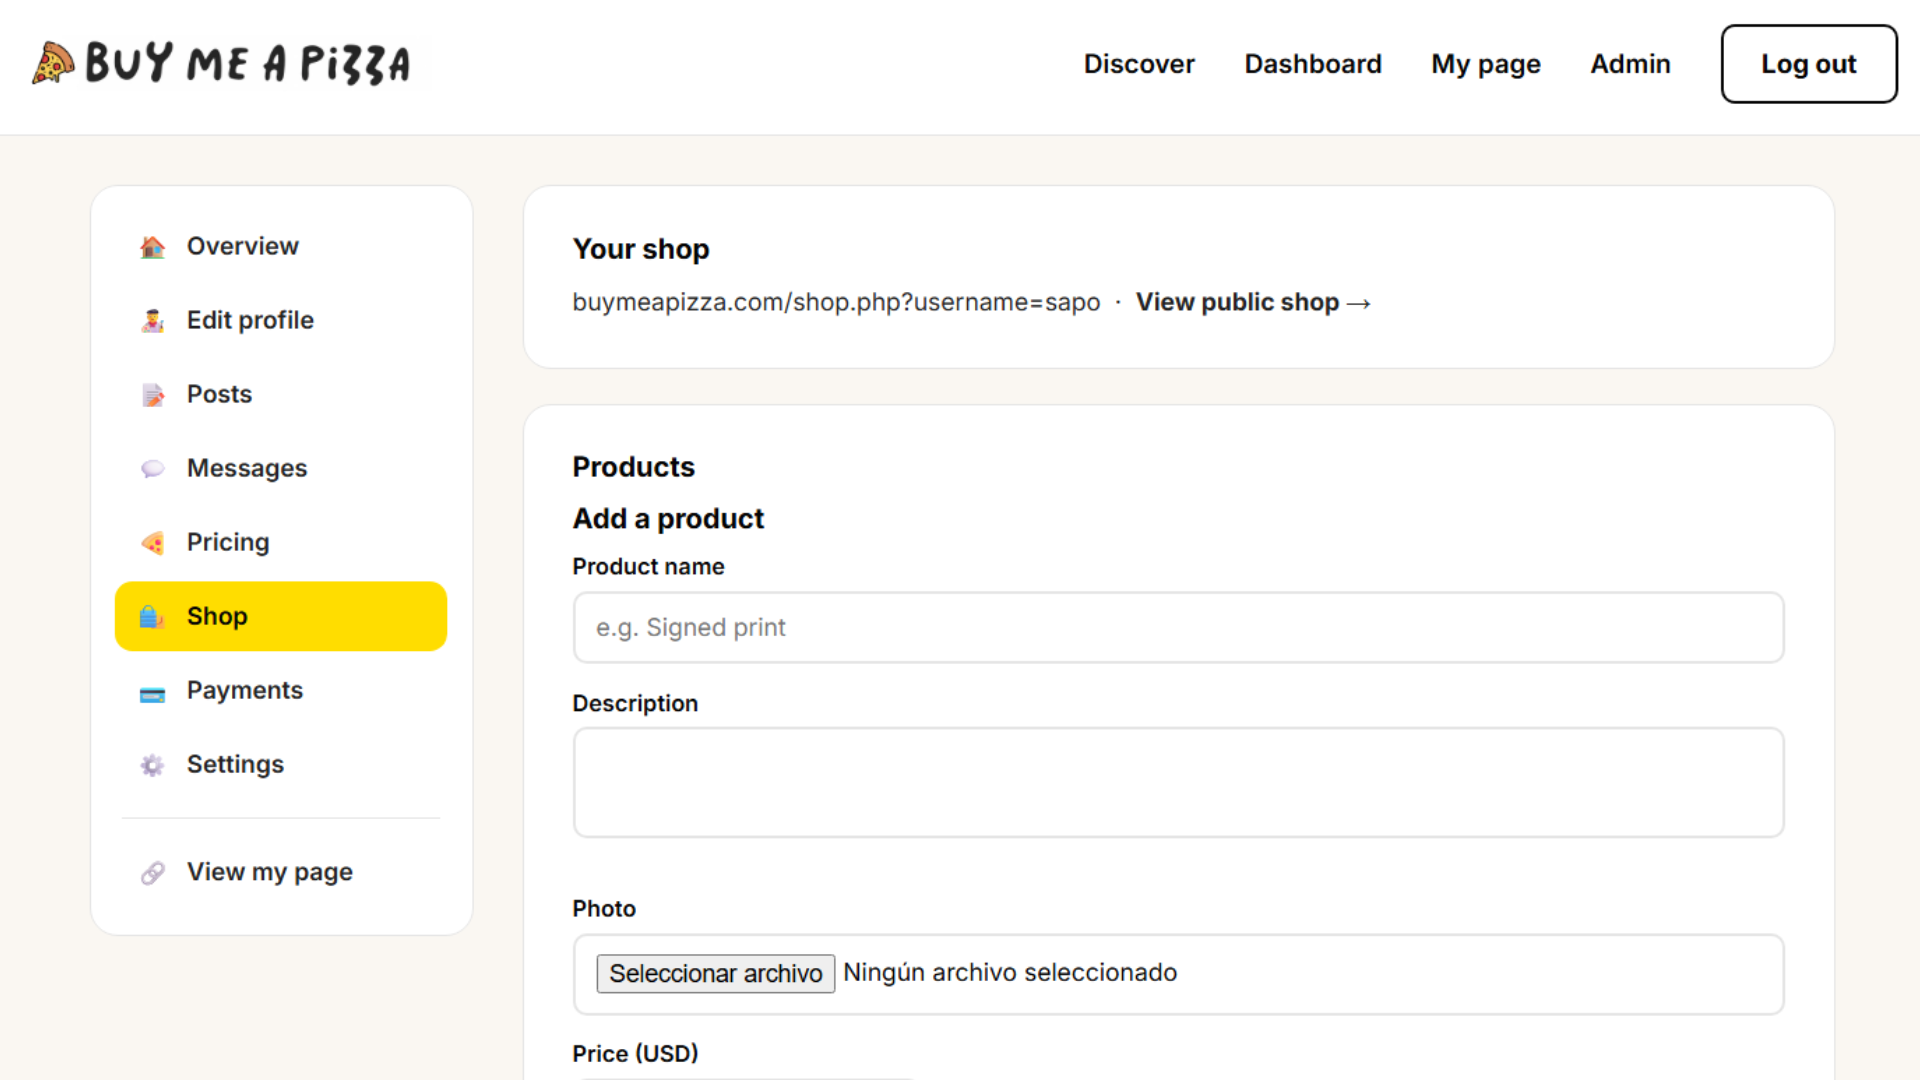Go to Dashboard in top navigation

(x=1313, y=64)
